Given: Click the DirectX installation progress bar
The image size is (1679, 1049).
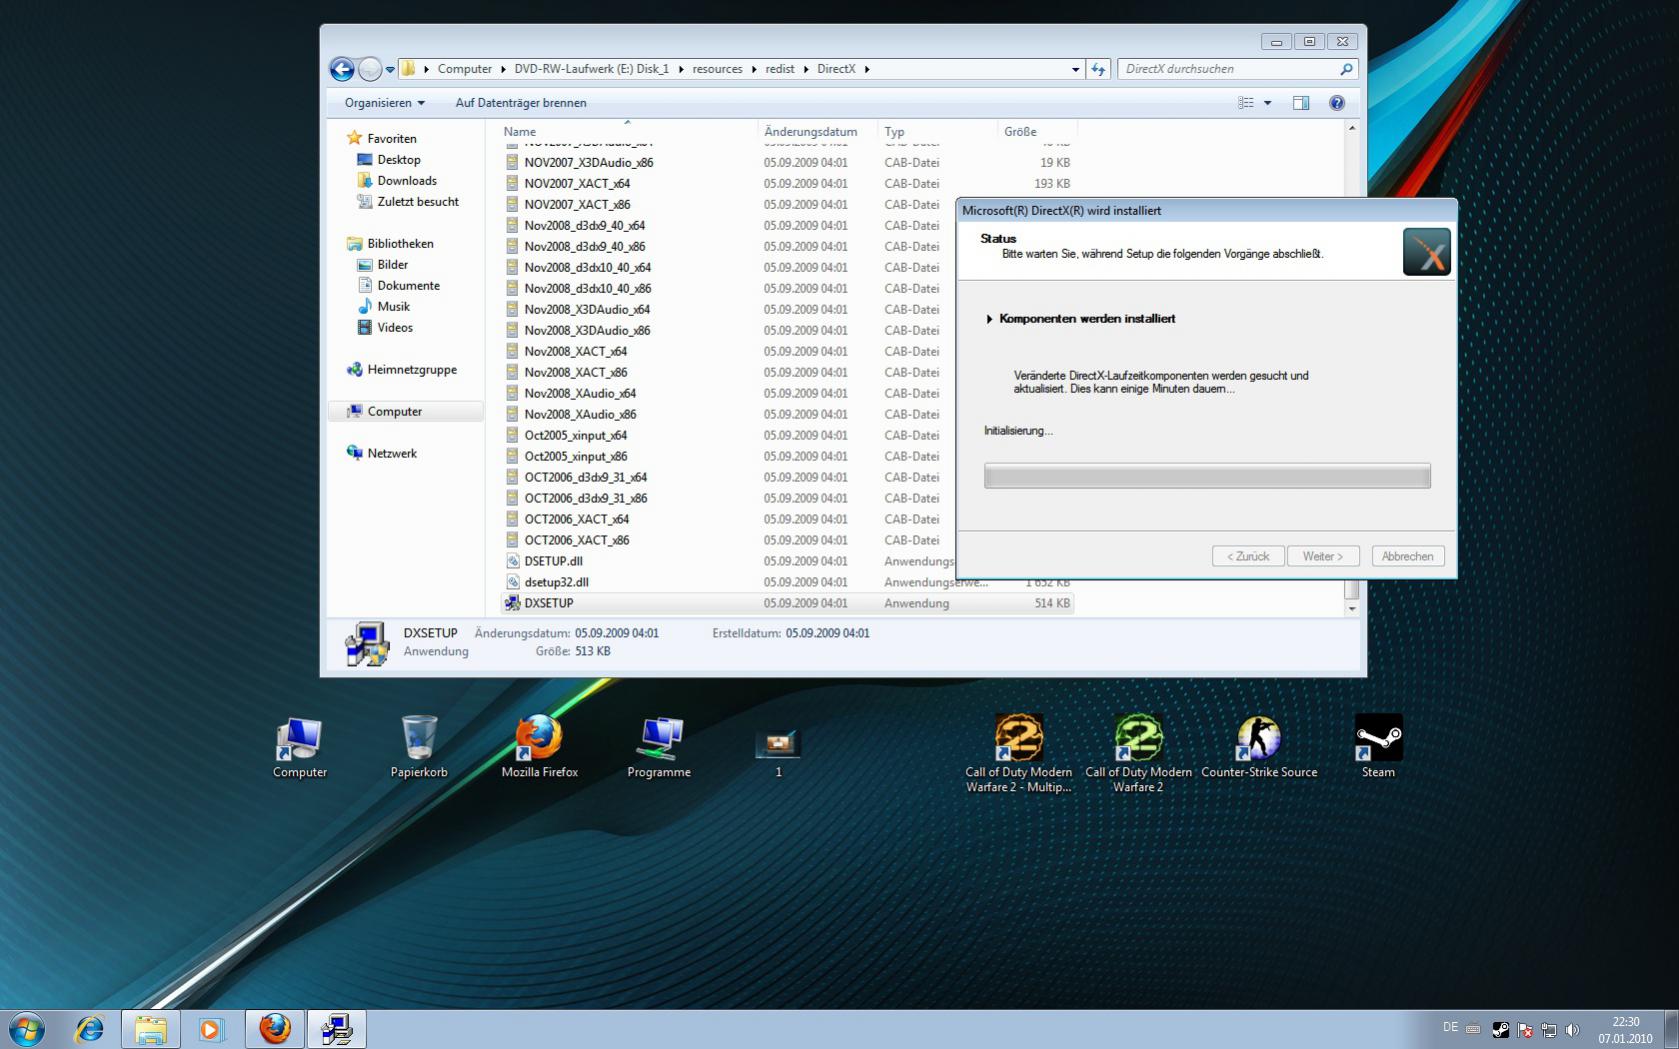Looking at the screenshot, I should pos(1207,476).
